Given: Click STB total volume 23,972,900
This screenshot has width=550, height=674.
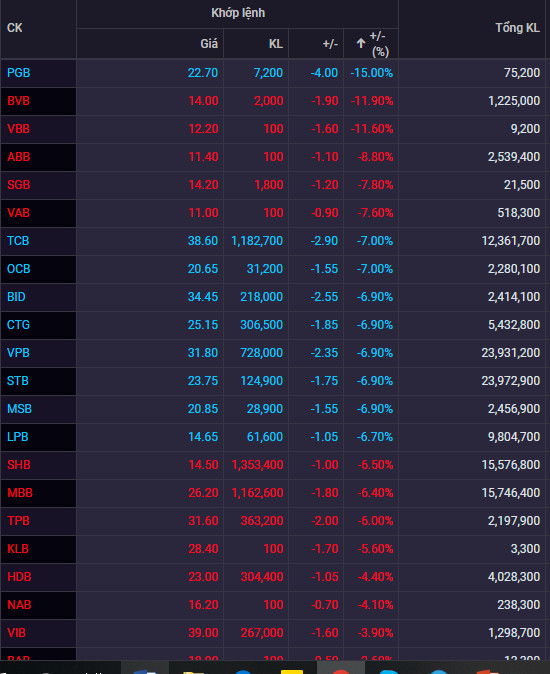Looking at the screenshot, I should pos(511,380).
